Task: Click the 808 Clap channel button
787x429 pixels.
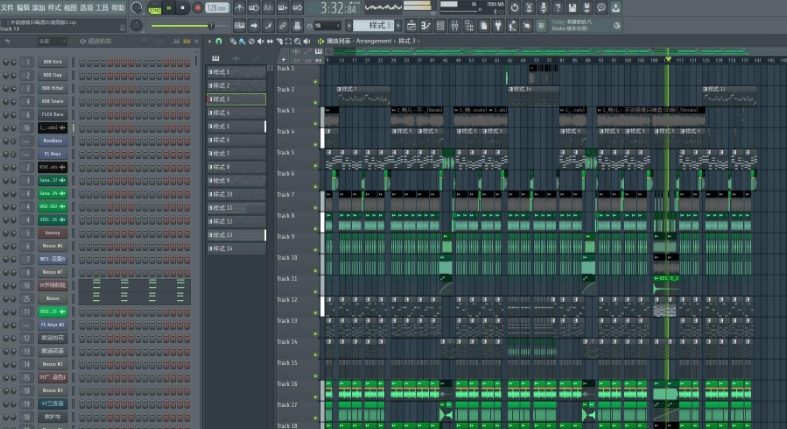Action: [x=52, y=75]
